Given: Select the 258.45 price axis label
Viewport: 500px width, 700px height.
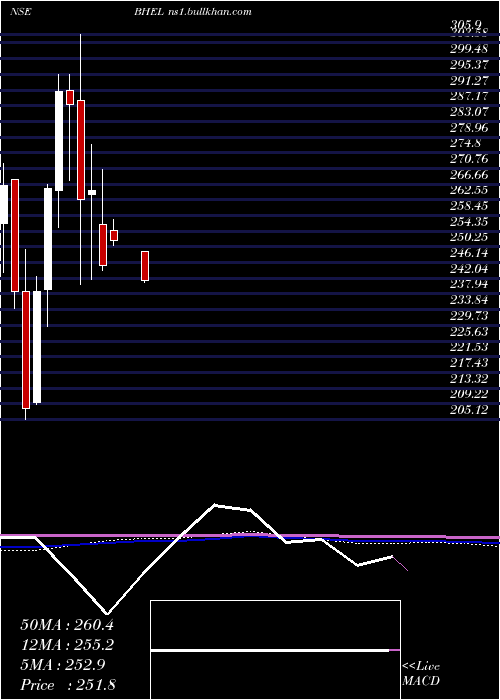Looking at the screenshot, I should [x=469, y=205].
